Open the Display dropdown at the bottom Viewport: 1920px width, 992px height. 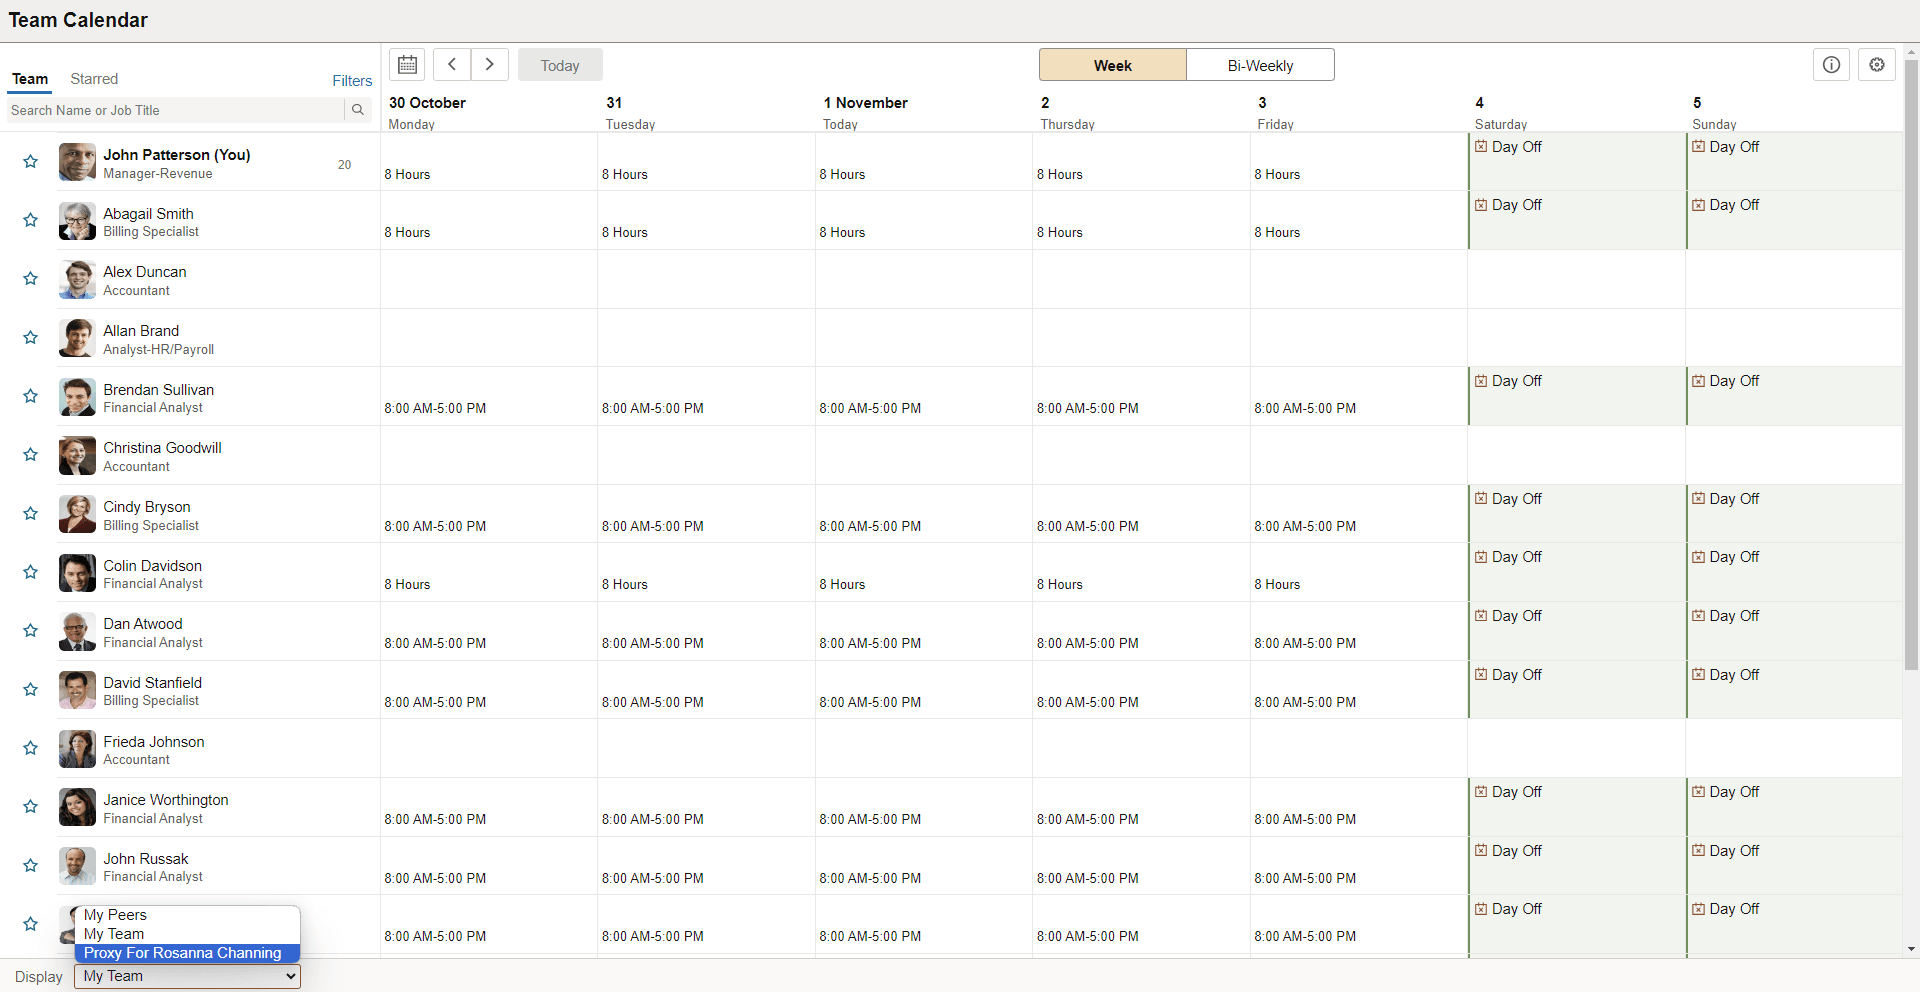(x=186, y=976)
